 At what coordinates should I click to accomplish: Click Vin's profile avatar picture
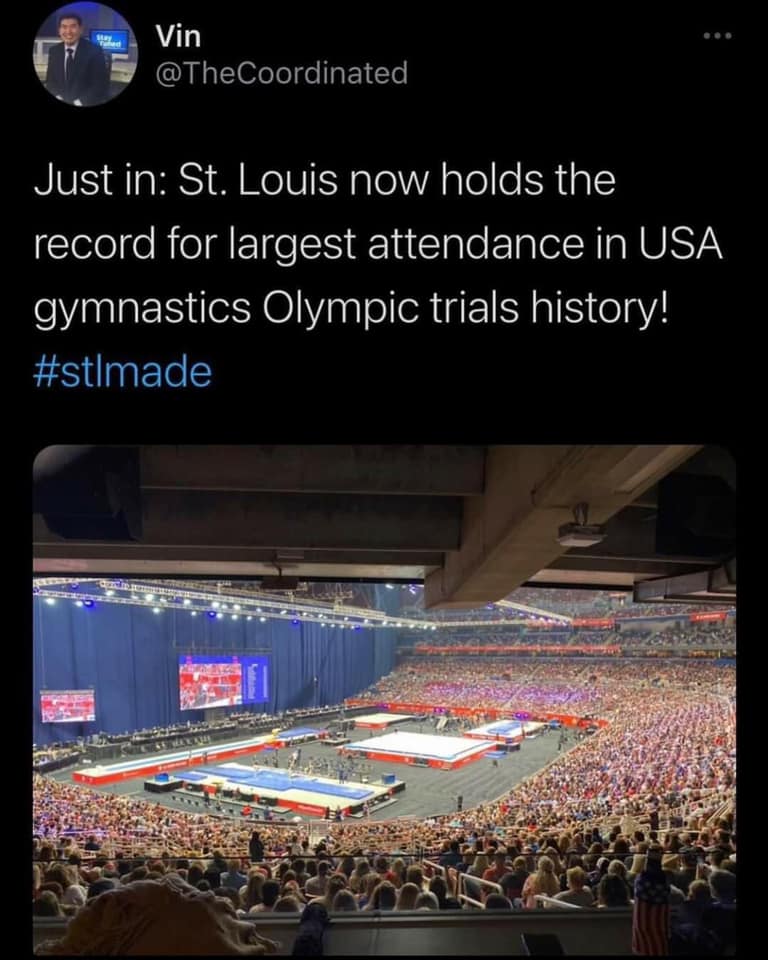(x=85, y=55)
